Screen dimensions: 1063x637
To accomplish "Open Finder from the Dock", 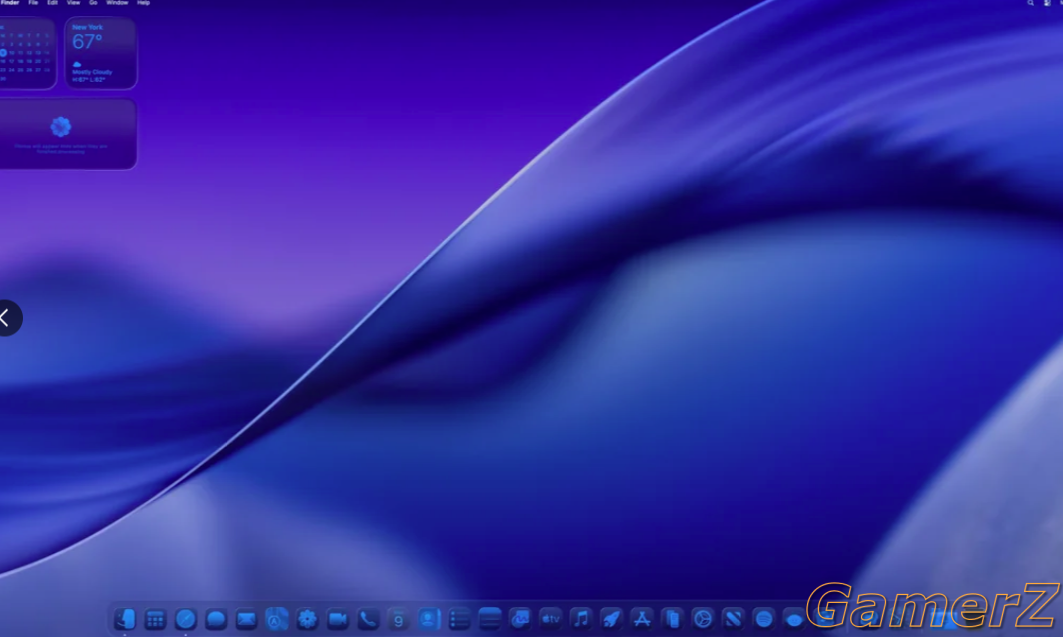I will (x=125, y=619).
